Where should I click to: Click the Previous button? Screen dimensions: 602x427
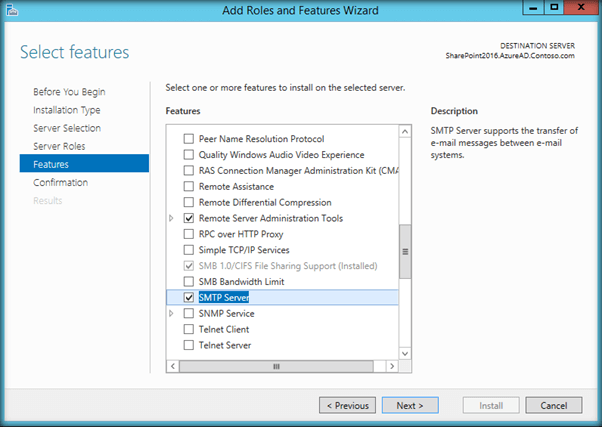point(347,406)
